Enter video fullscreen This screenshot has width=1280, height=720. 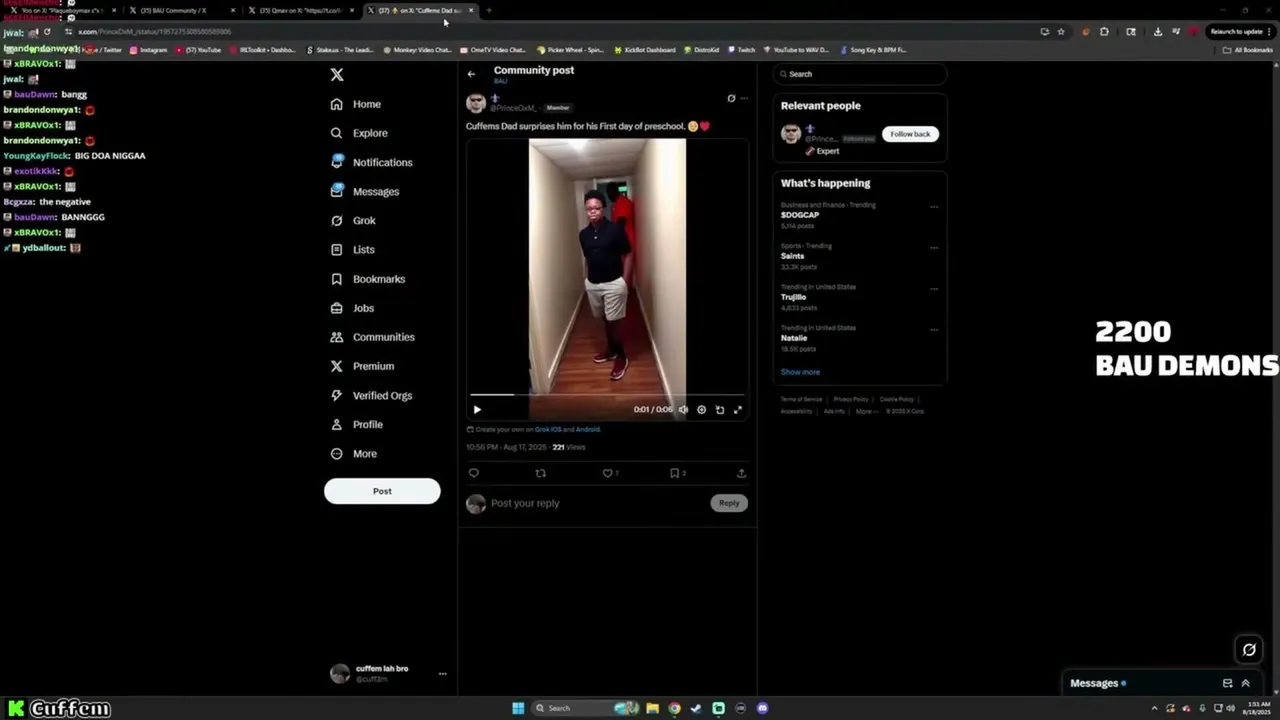738,409
